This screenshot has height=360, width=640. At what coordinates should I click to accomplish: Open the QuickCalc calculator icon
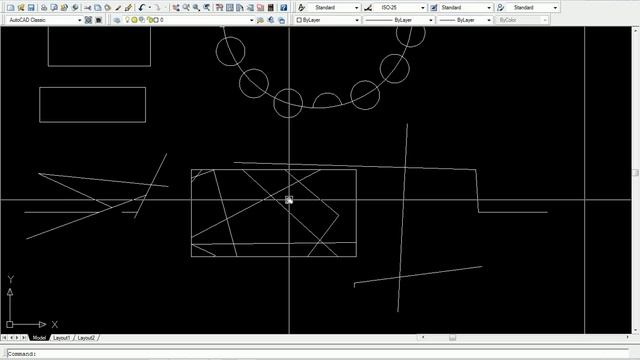(x=271, y=8)
